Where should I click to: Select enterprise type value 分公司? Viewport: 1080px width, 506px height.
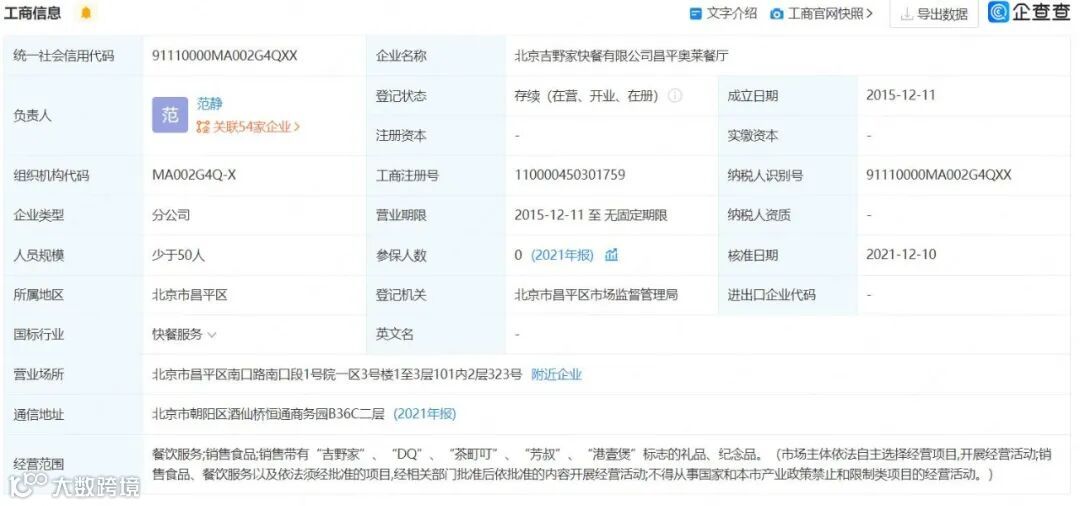point(171,215)
